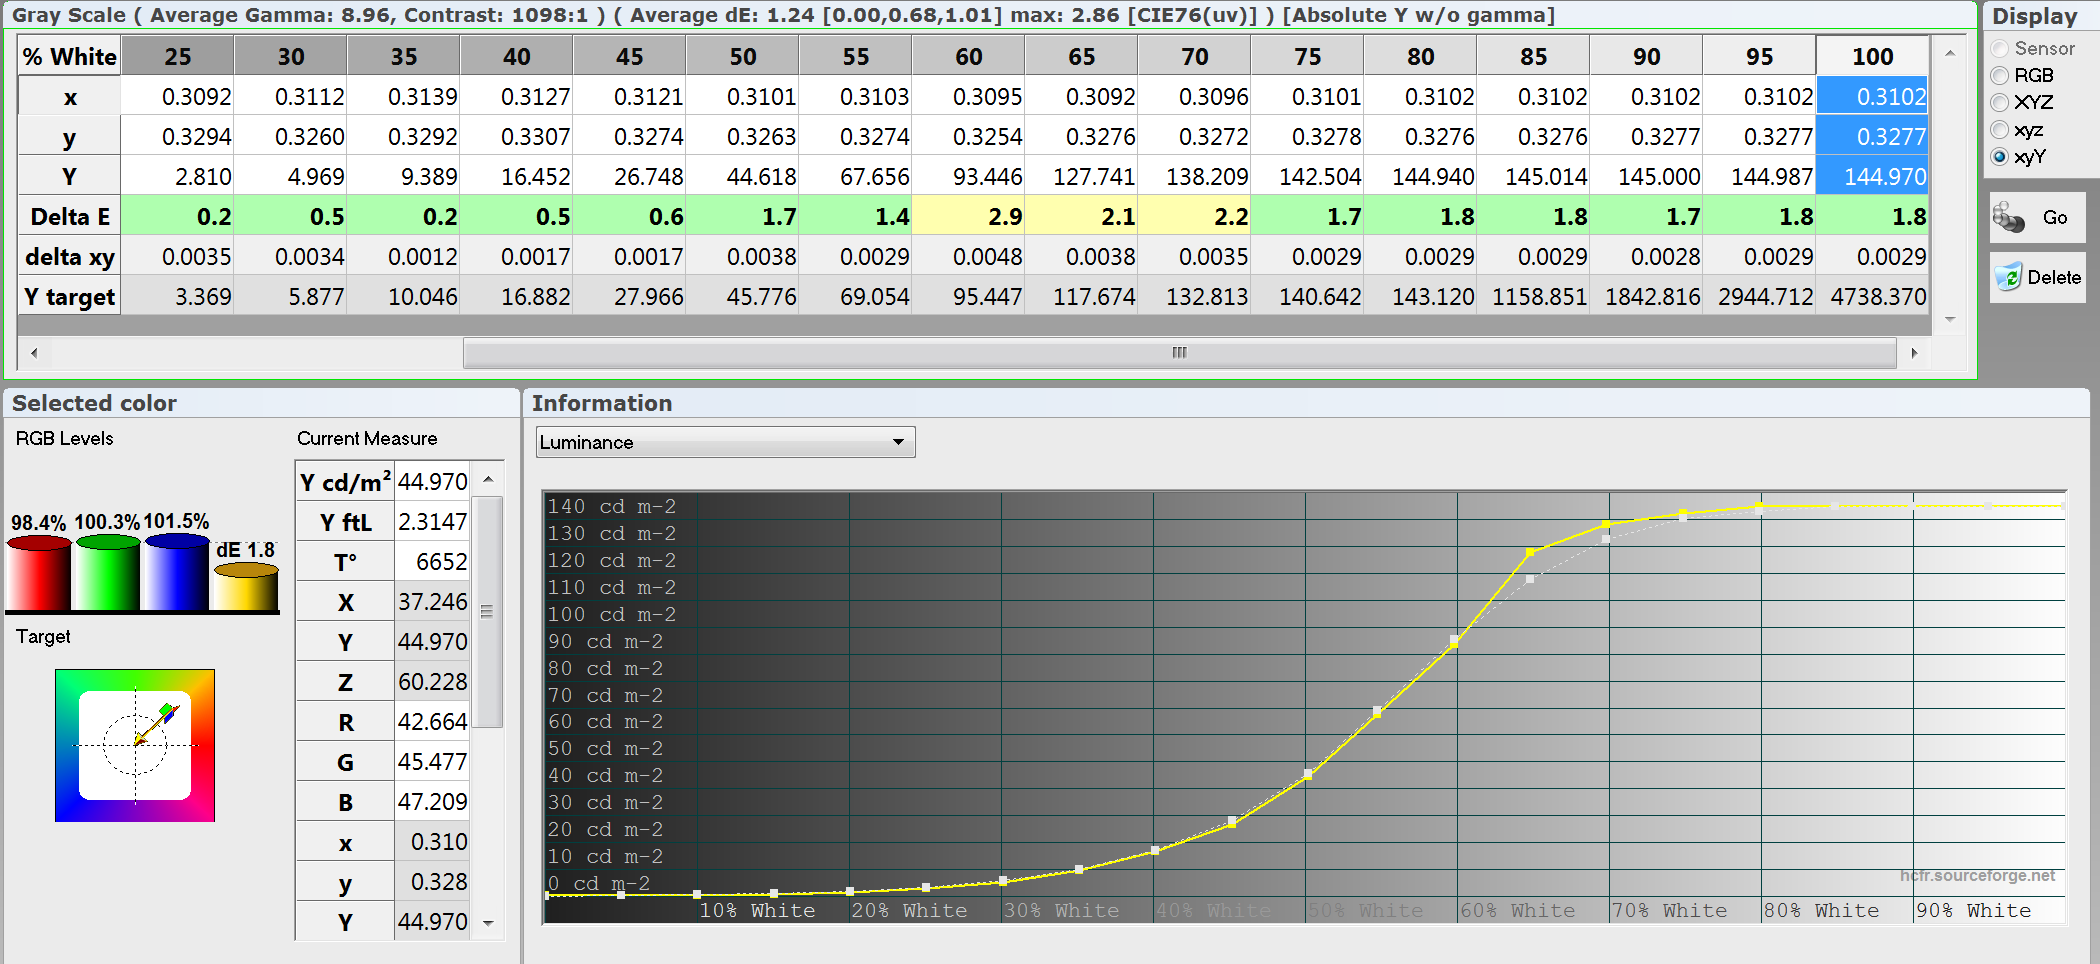Click the % White header cell
Screen dimensions: 2100x964
point(70,56)
